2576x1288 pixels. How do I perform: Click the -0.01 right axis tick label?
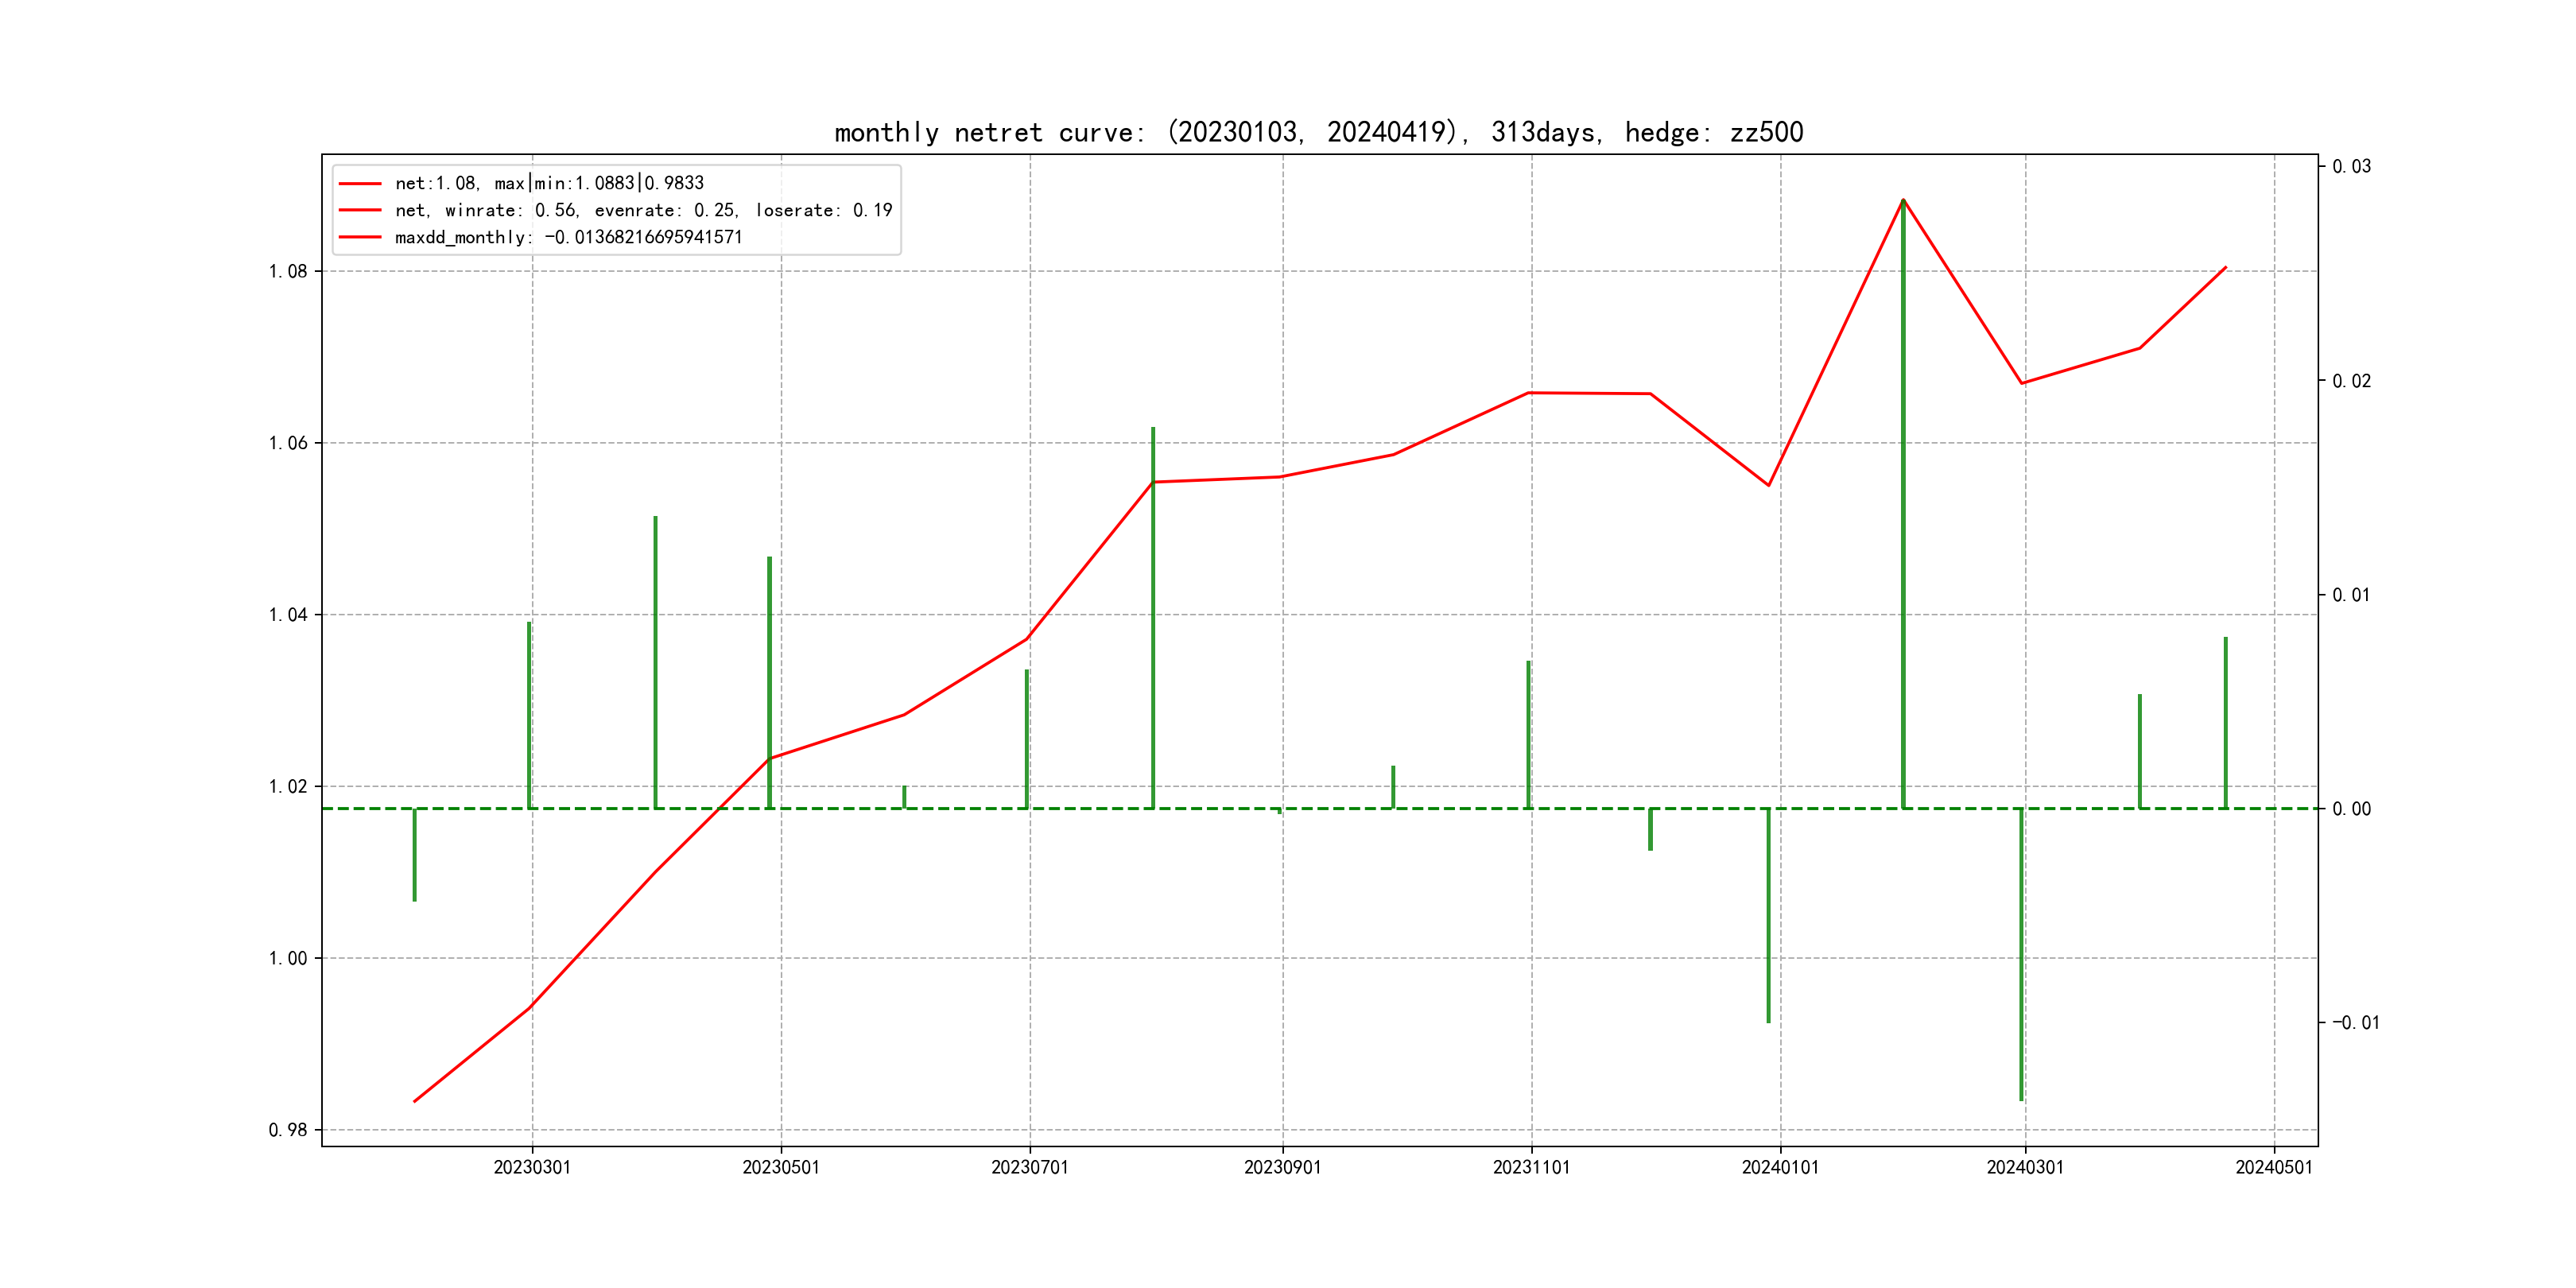click(2356, 1022)
